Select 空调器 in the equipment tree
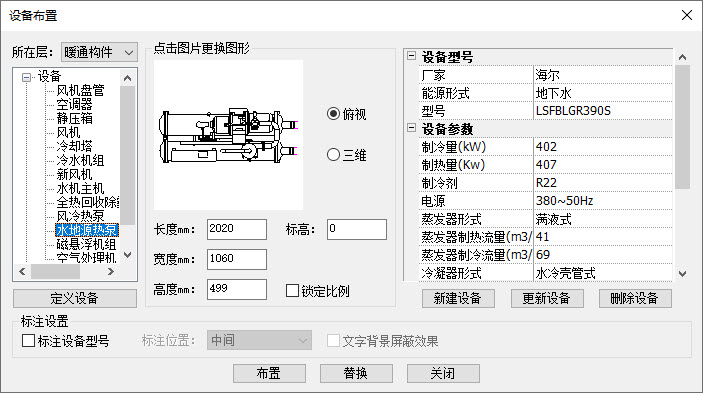 pos(74,104)
